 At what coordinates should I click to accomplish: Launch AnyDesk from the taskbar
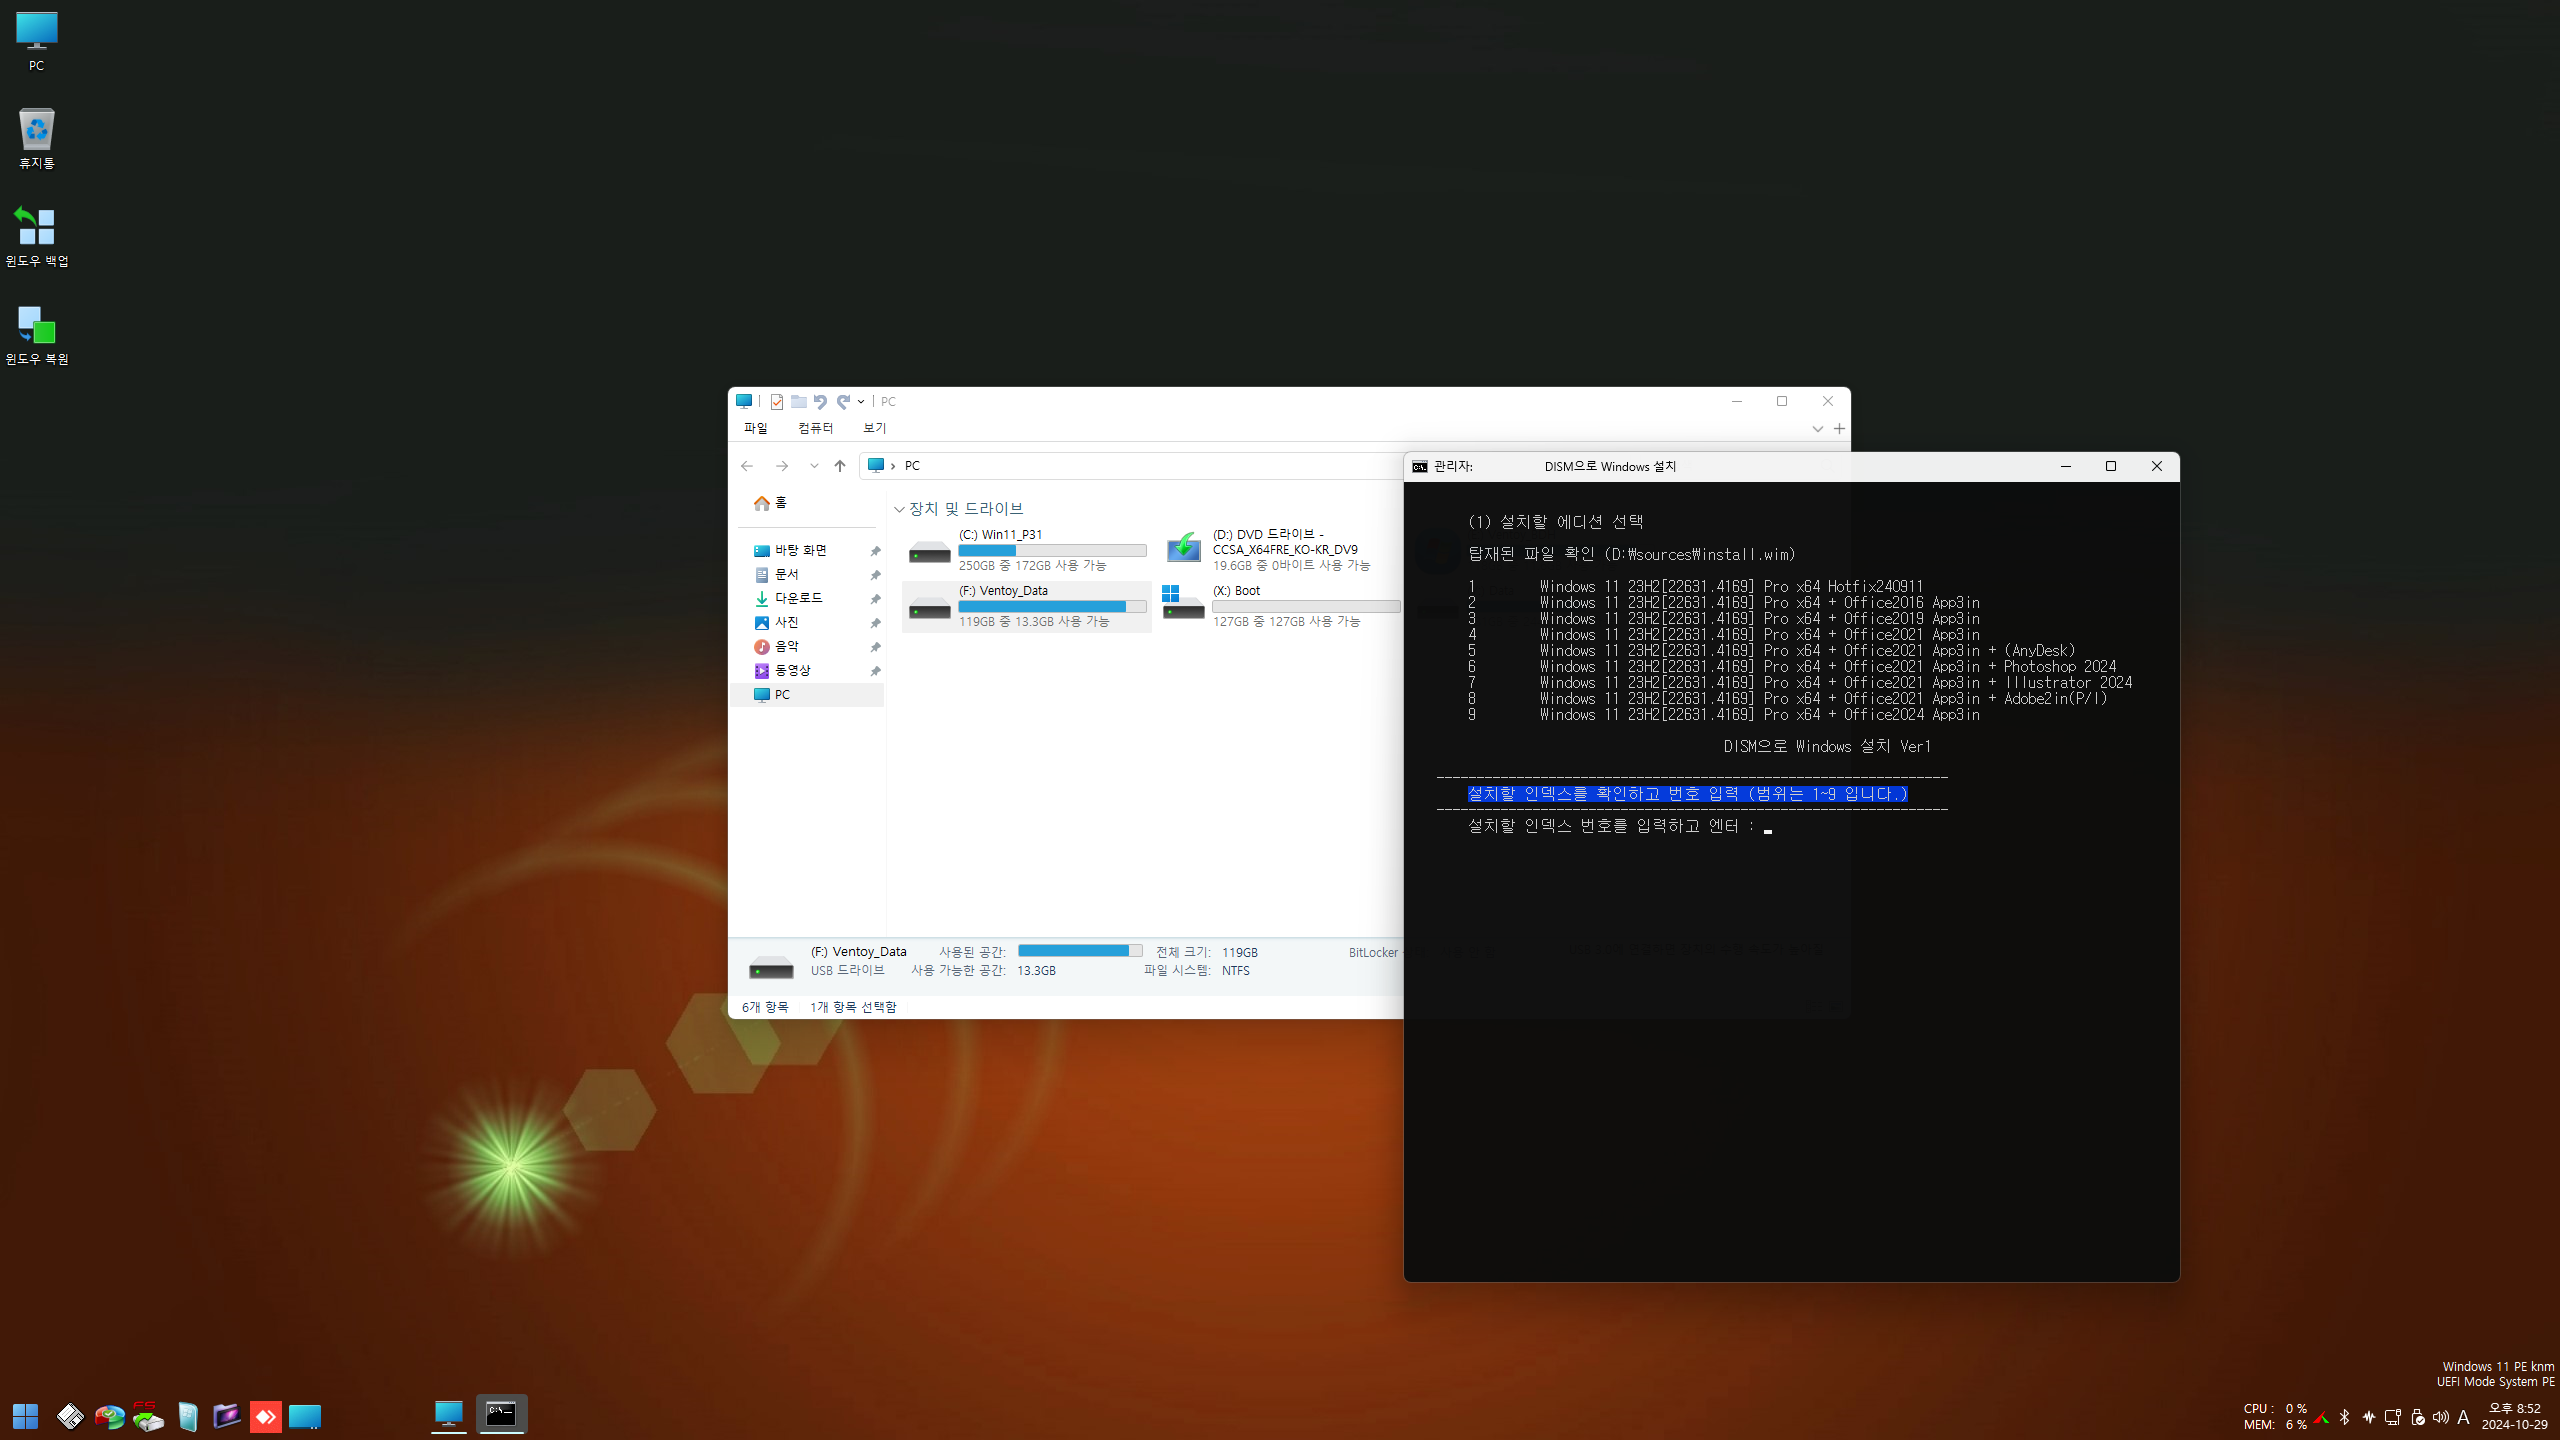tap(265, 1416)
